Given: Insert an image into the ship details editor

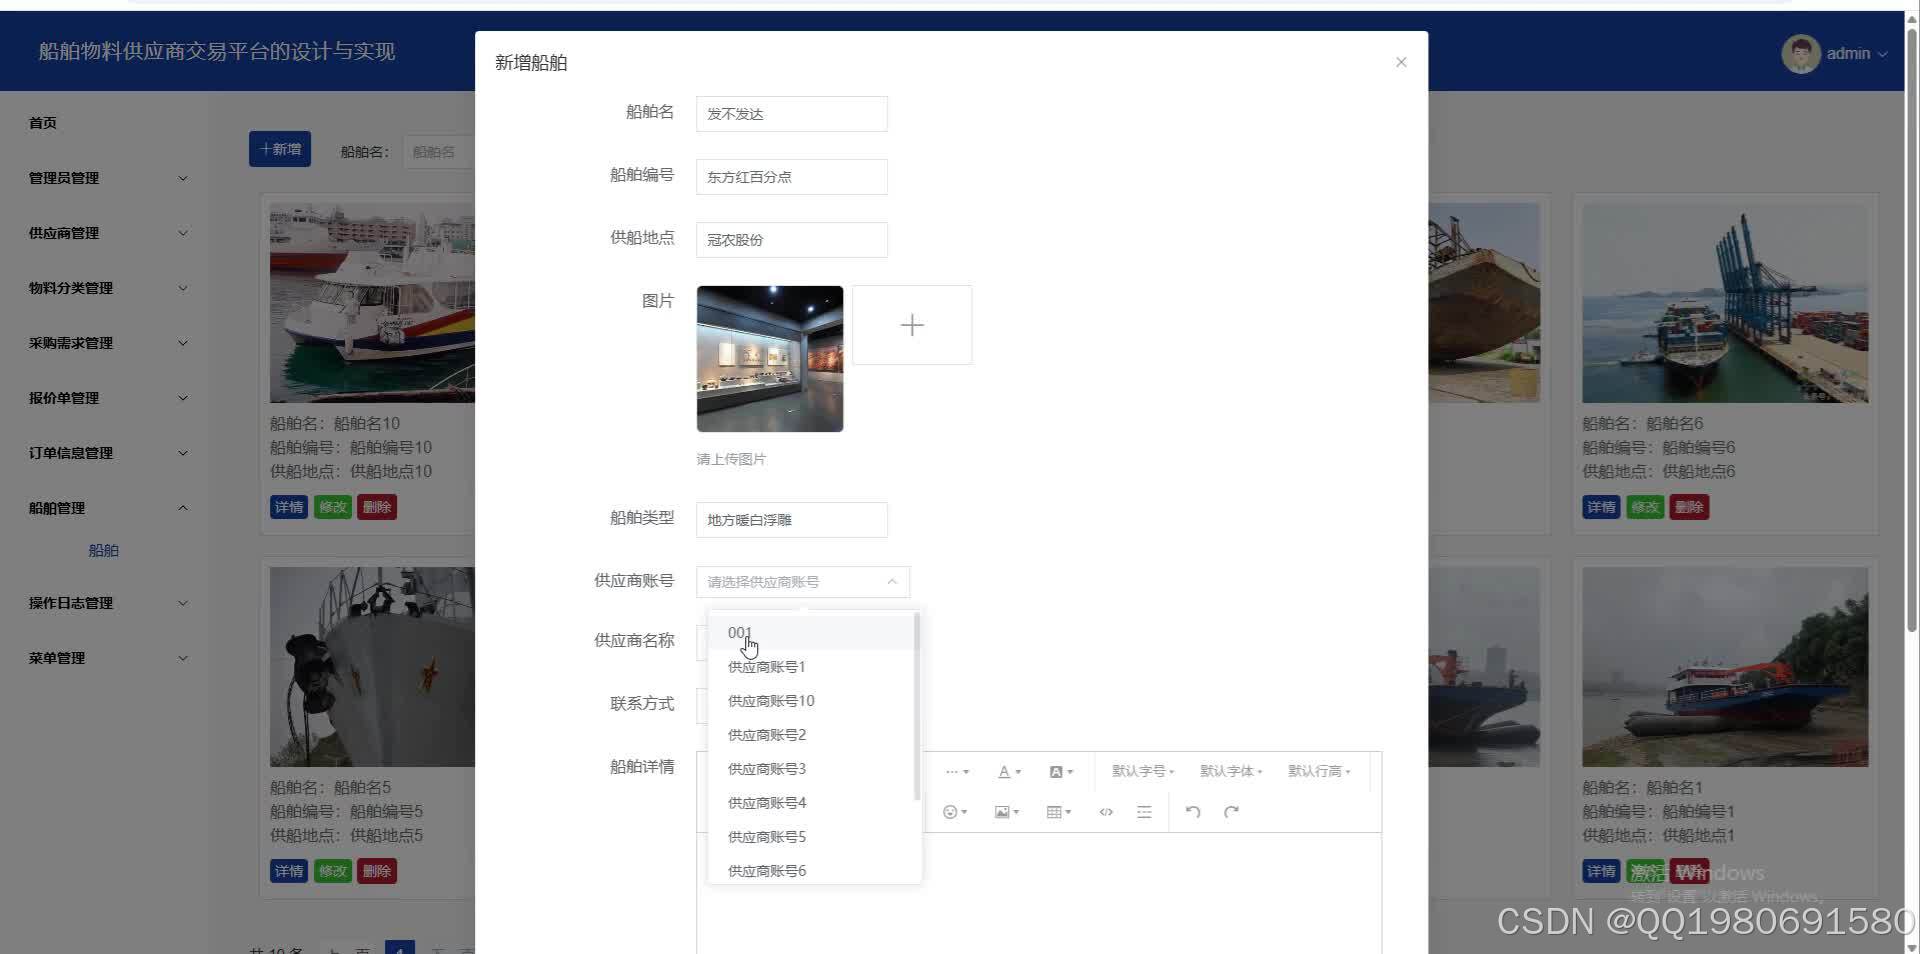Looking at the screenshot, I should (x=1003, y=811).
